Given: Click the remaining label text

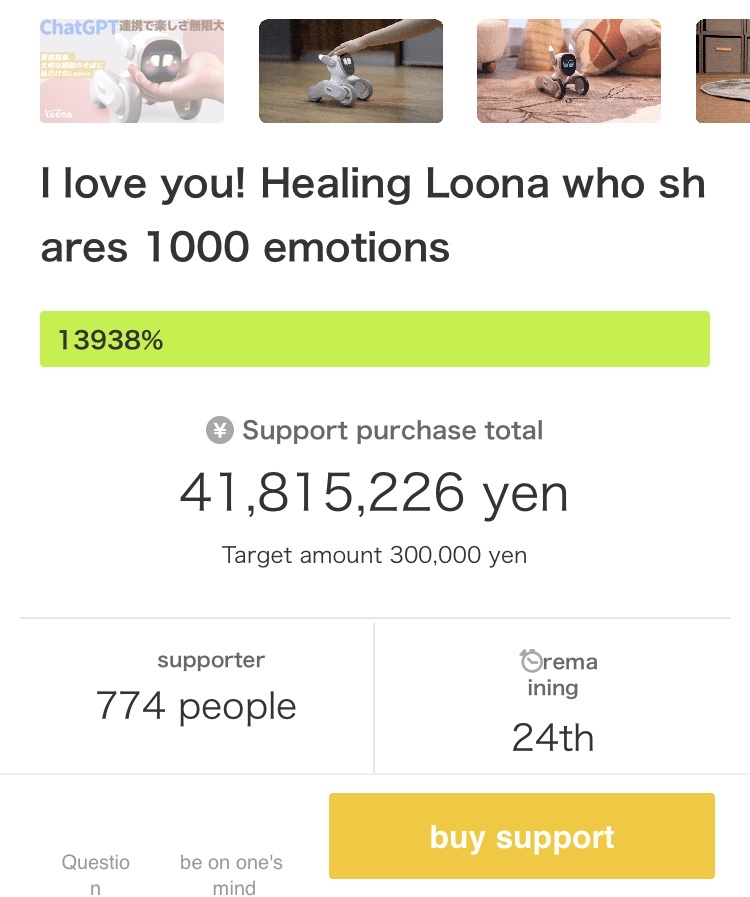Looking at the screenshot, I should [x=563, y=674].
